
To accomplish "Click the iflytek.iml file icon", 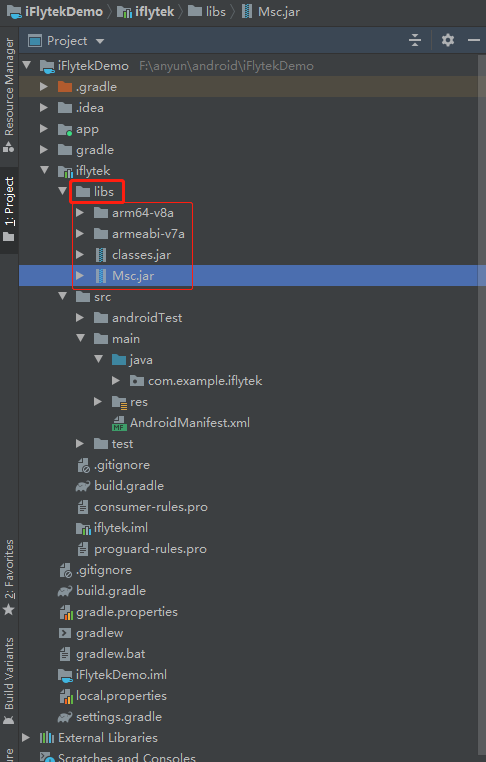I will pyautogui.click(x=83, y=528).
